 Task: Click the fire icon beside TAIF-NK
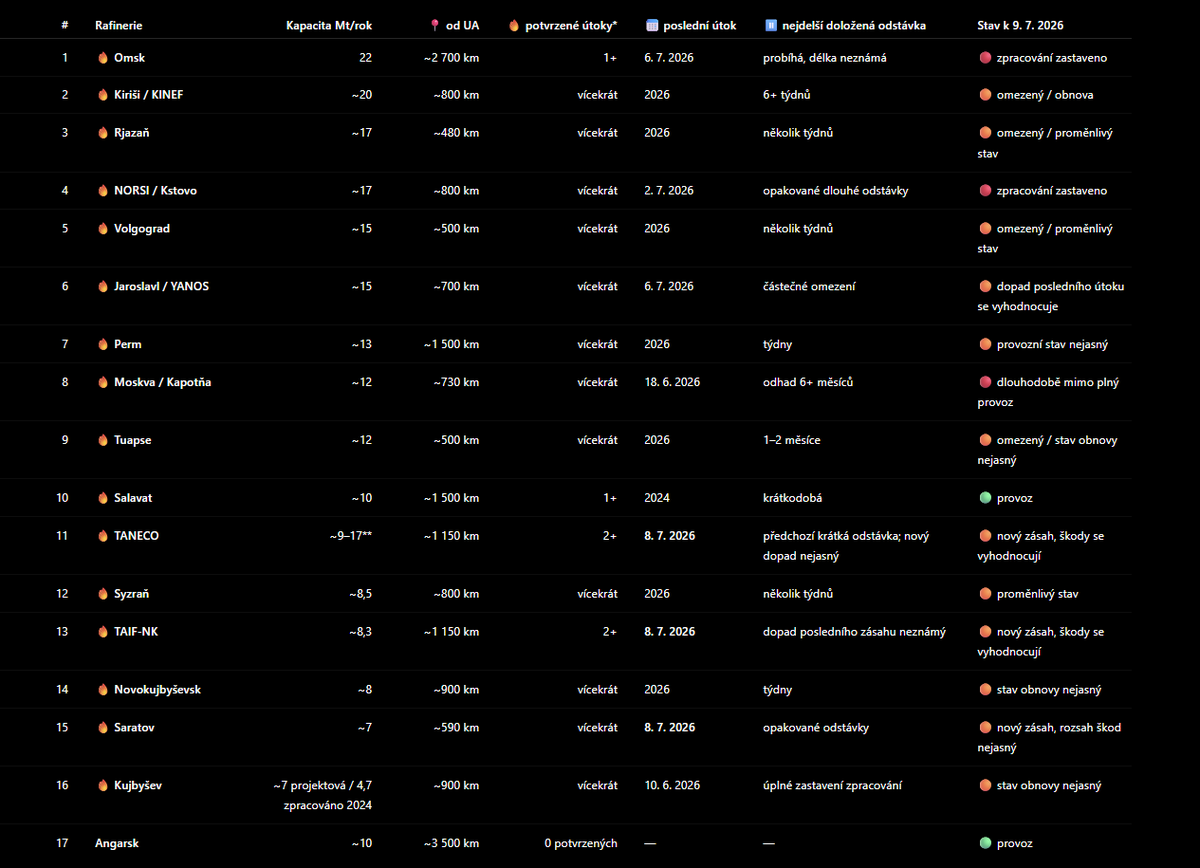click(x=102, y=632)
